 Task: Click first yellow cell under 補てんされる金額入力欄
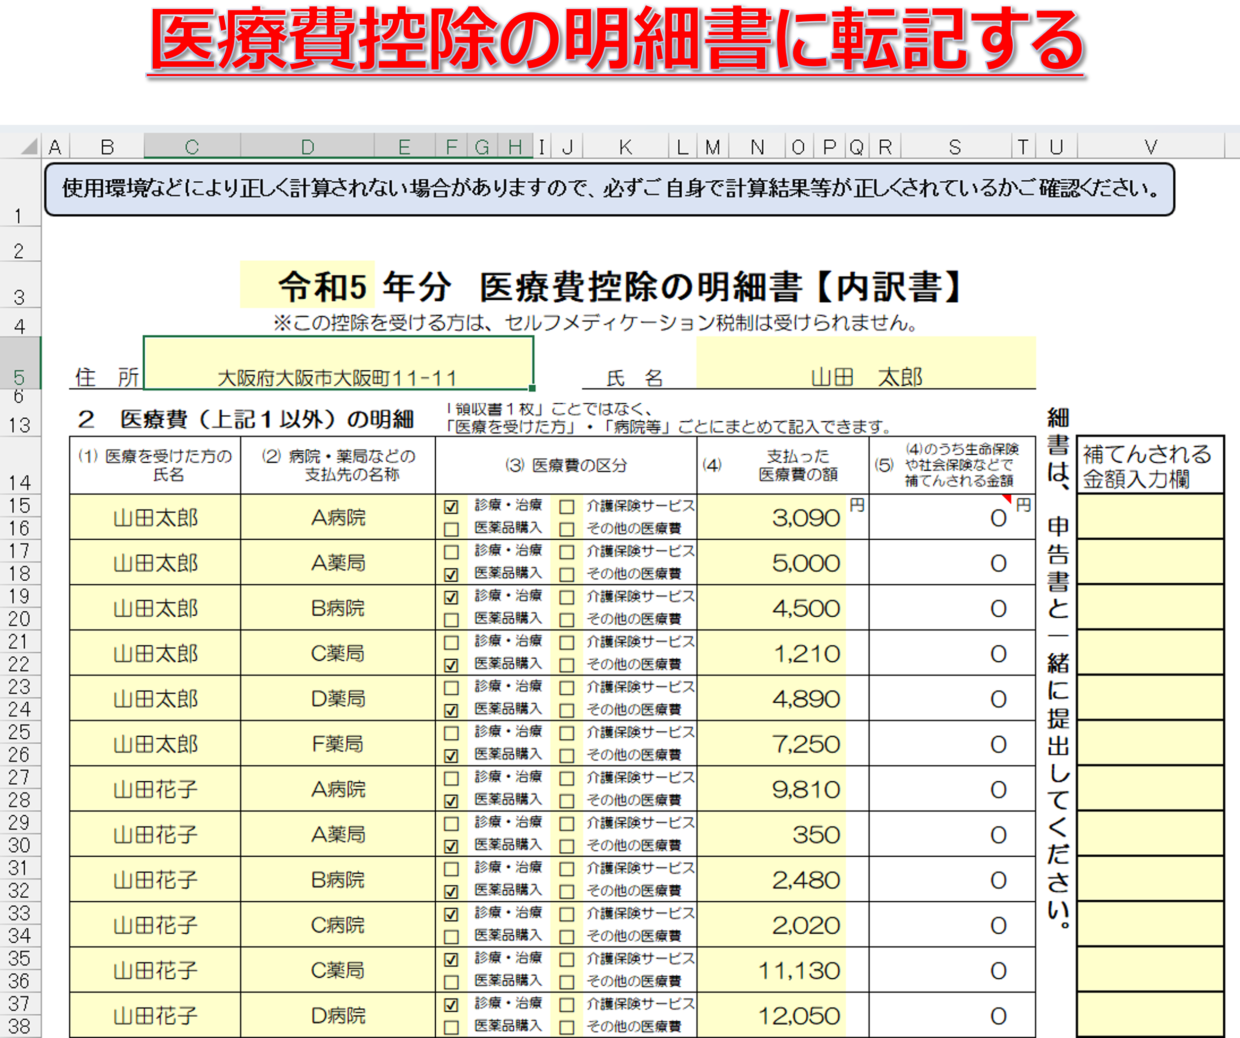[1150, 516]
